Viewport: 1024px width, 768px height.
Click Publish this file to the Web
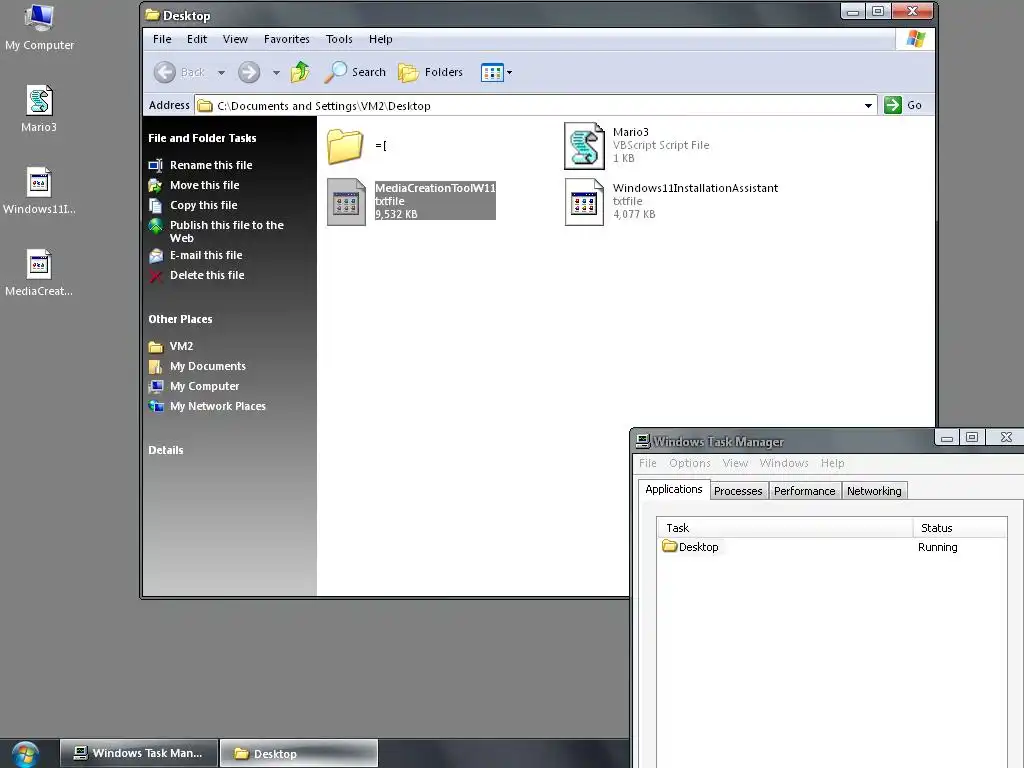227,231
